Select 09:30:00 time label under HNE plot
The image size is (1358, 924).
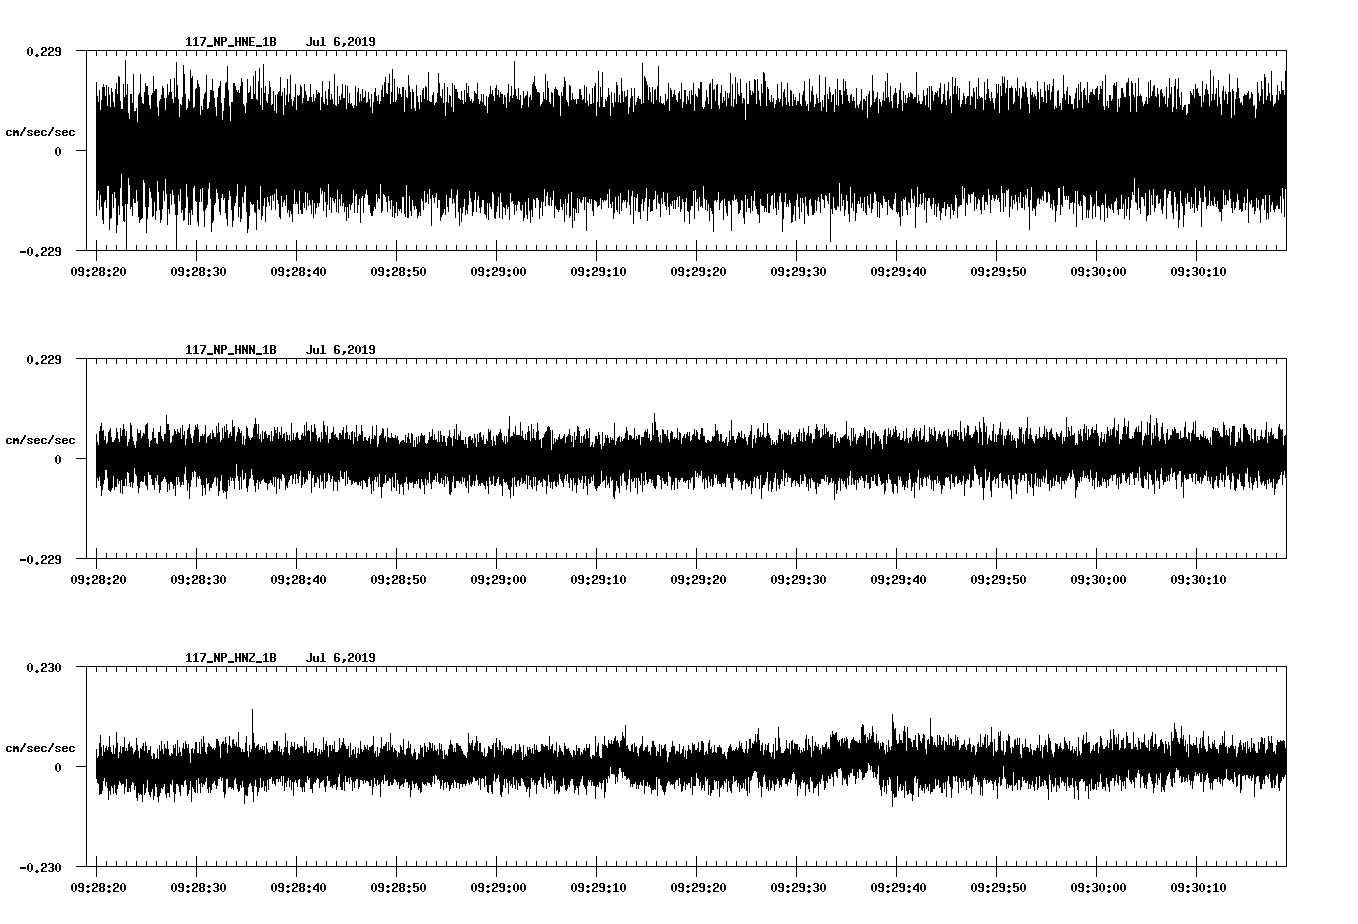click(1097, 271)
